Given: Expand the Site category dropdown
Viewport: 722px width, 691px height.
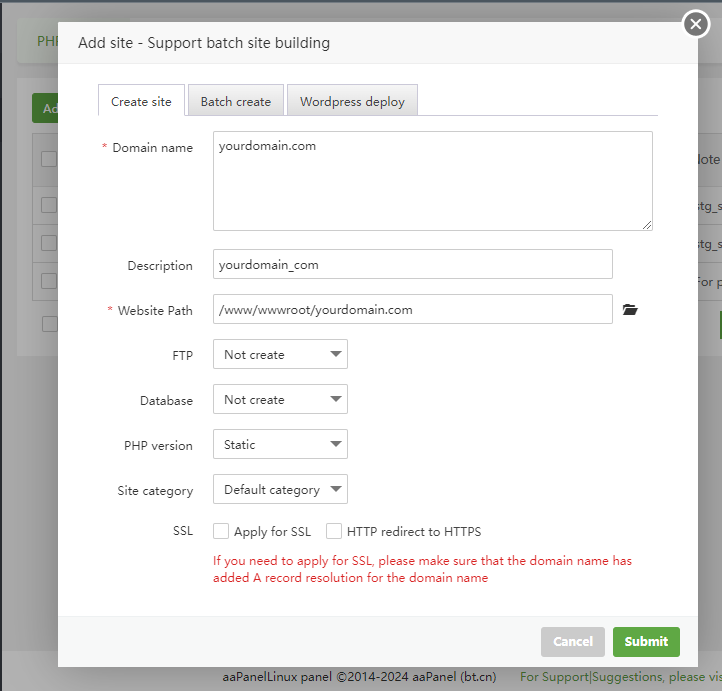Looking at the screenshot, I should [280, 490].
